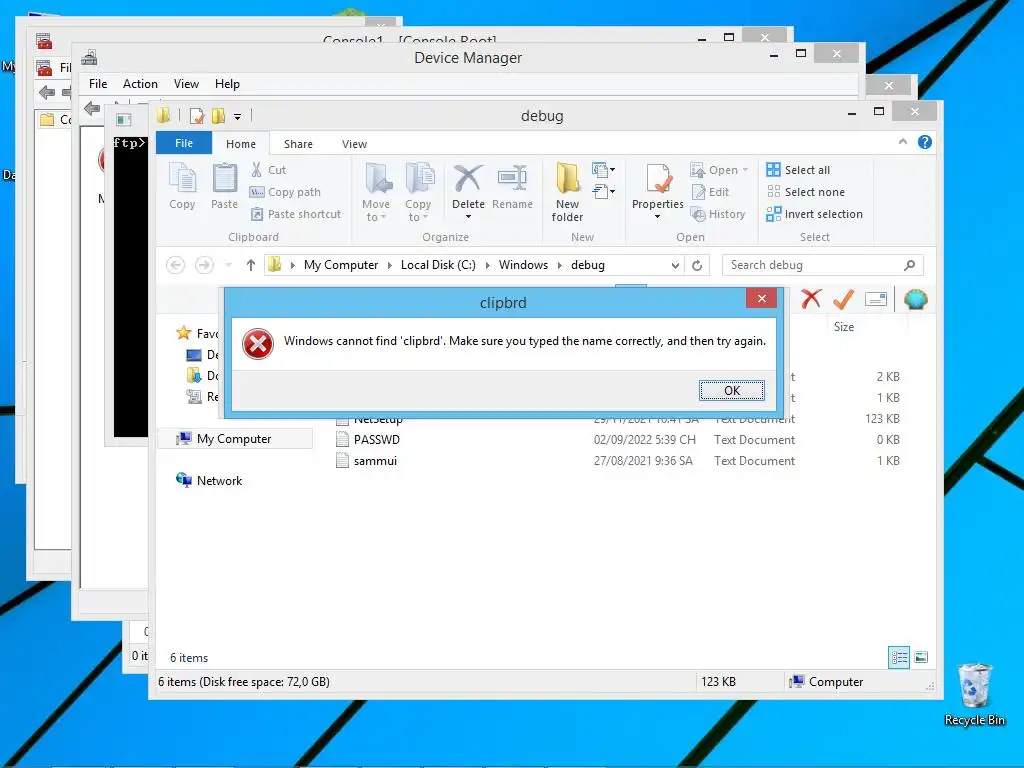Open the recent locations dropdown arrow

coord(229,265)
